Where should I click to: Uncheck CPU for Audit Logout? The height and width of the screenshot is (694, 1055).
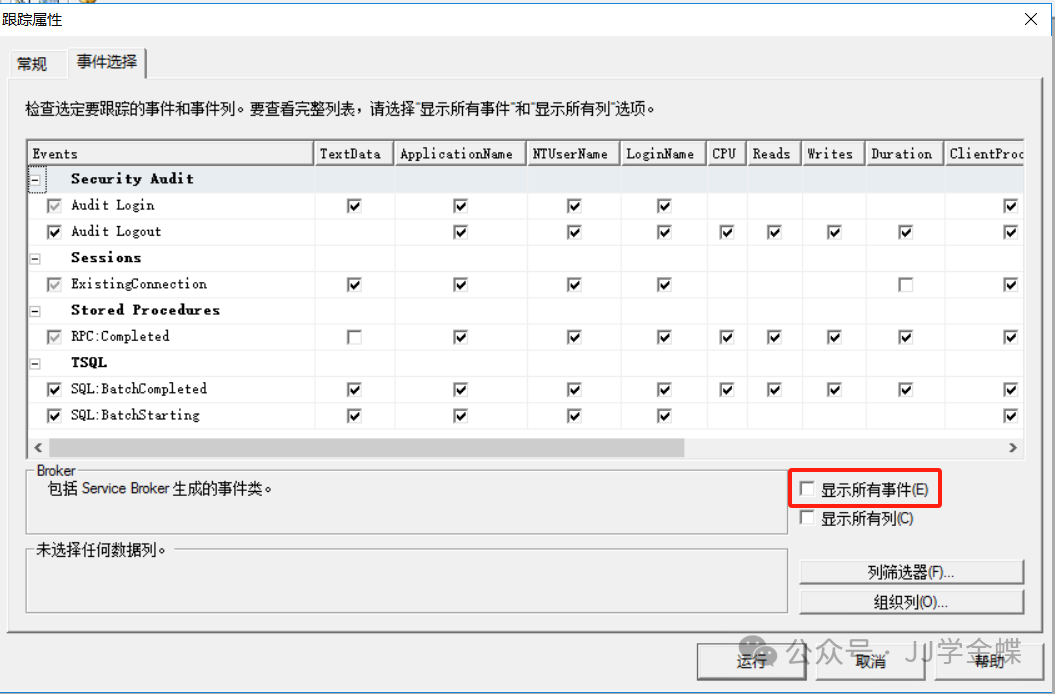click(727, 232)
